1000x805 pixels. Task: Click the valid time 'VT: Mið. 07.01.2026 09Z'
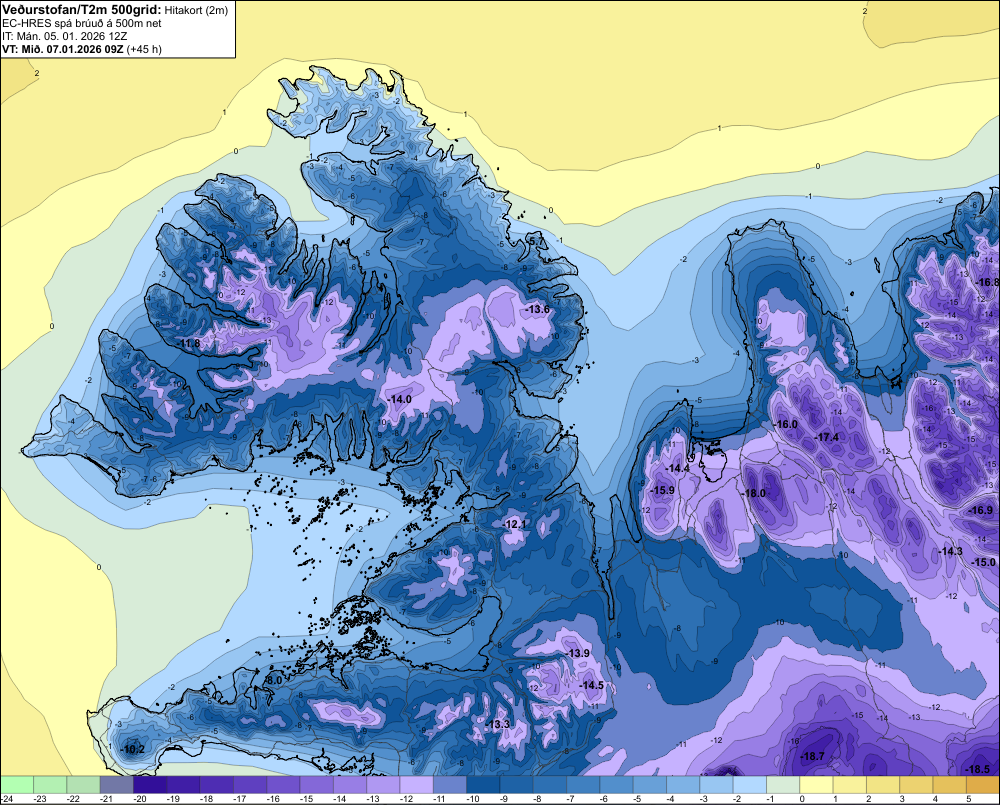point(62,49)
